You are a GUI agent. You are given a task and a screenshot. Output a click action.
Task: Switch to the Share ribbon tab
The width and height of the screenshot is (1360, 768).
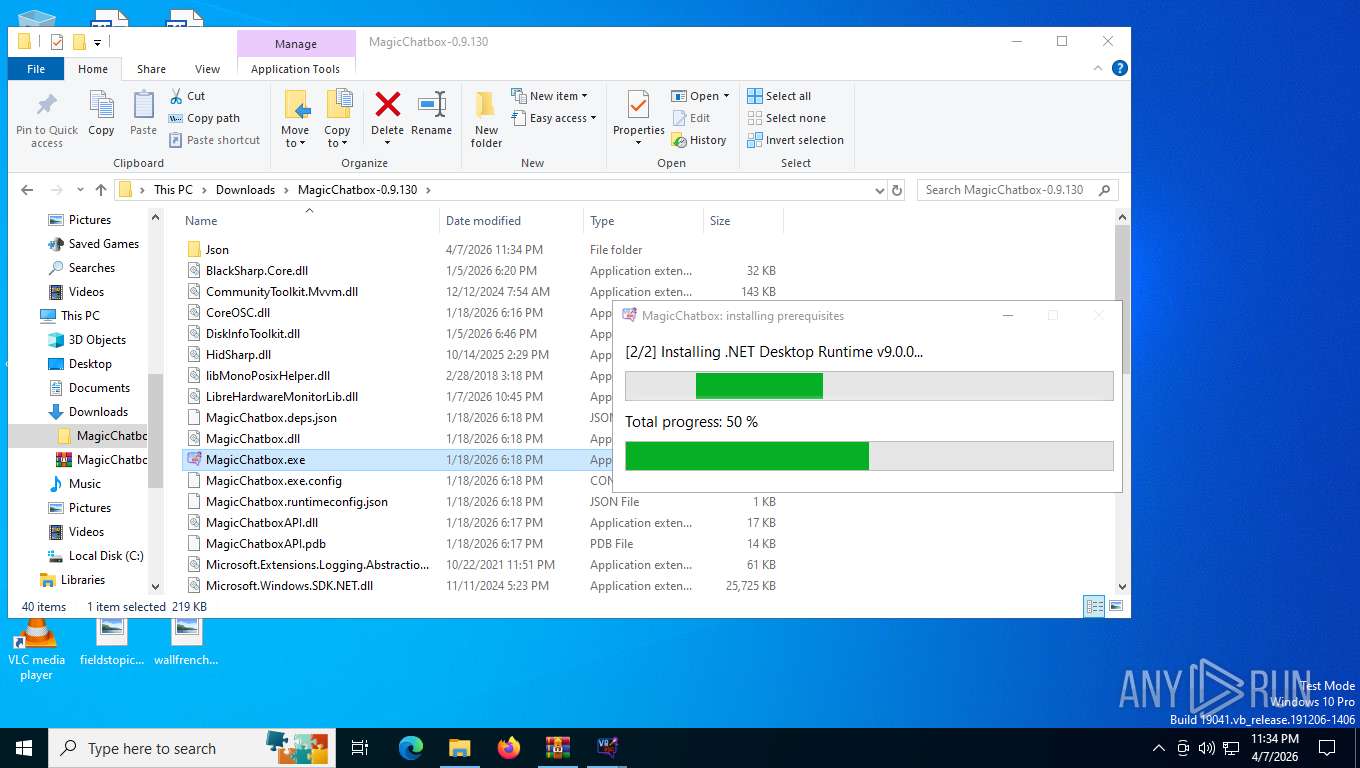[x=152, y=69]
